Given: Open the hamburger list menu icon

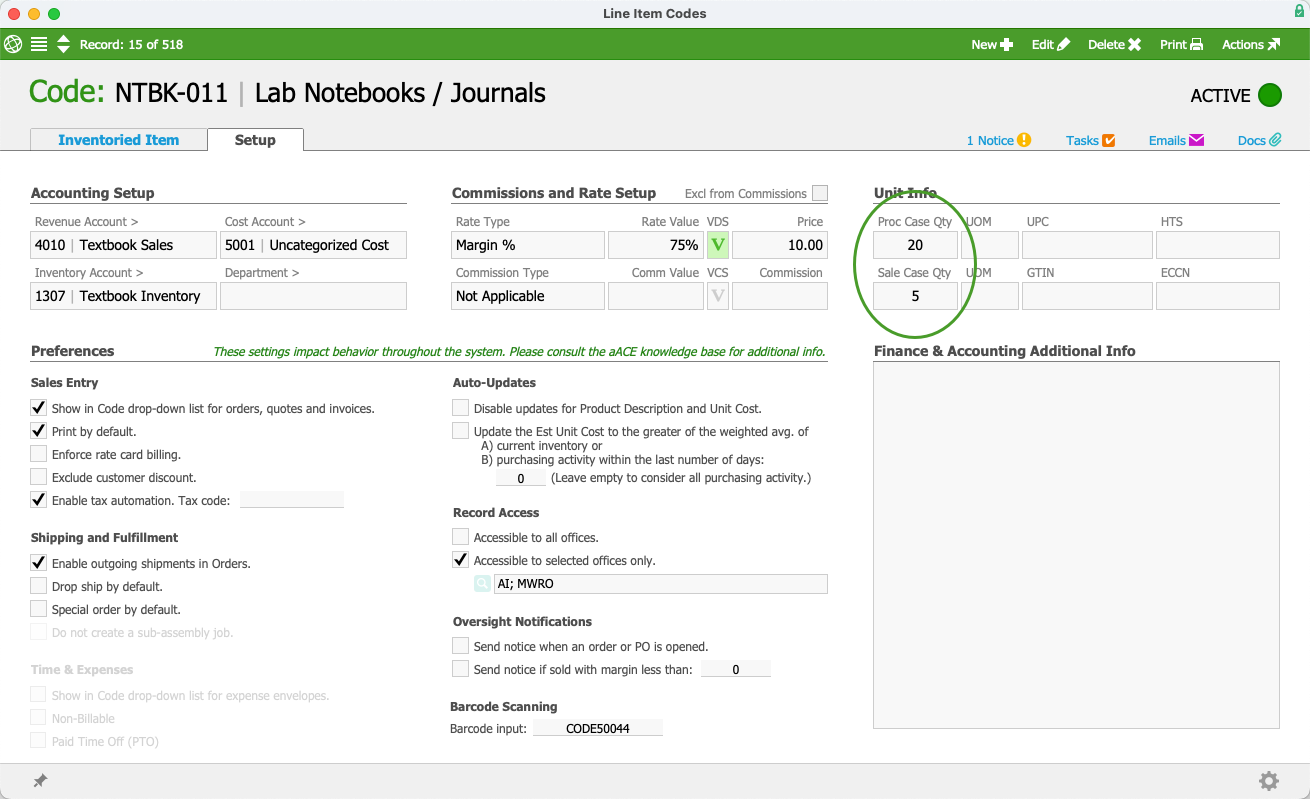Looking at the screenshot, I should 39,44.
